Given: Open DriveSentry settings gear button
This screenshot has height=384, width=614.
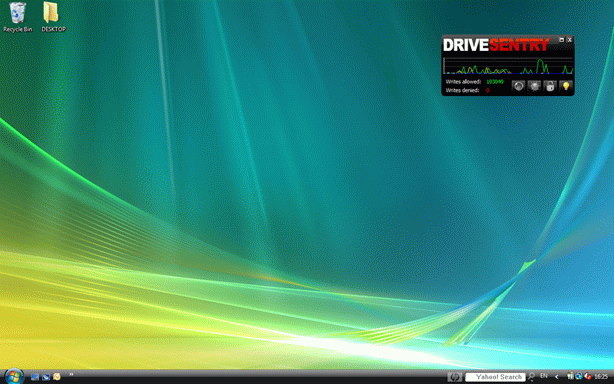Looking at the screenshot, I should (534, 86).
